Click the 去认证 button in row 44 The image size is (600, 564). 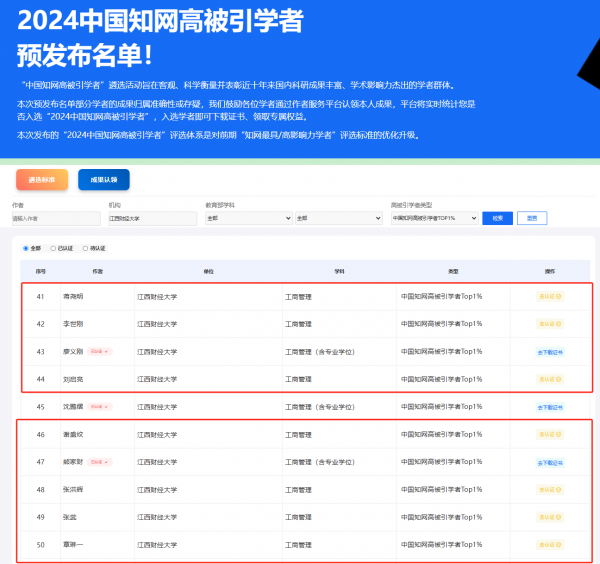coord(550,379)
